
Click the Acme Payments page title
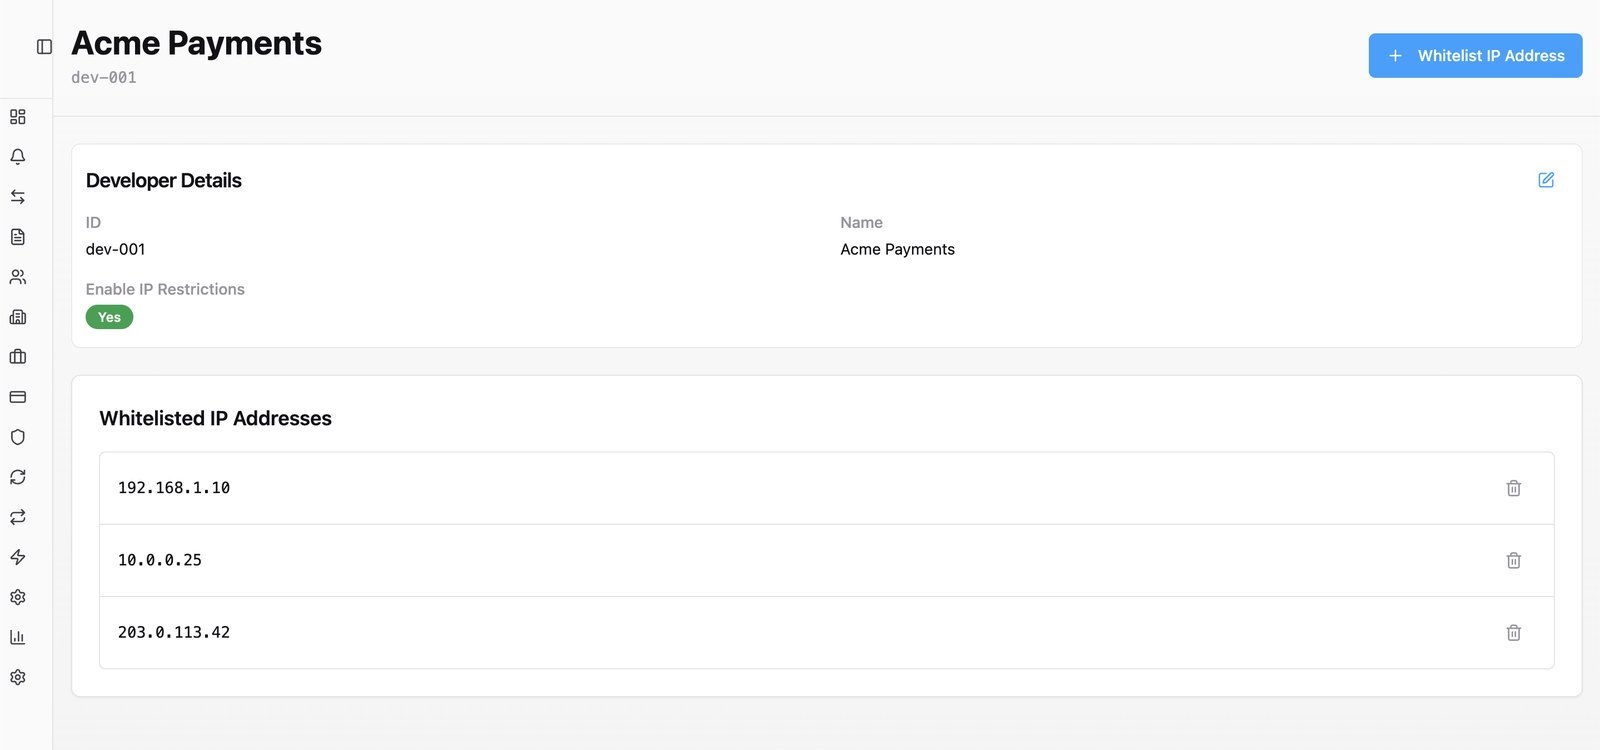point(197,43)
